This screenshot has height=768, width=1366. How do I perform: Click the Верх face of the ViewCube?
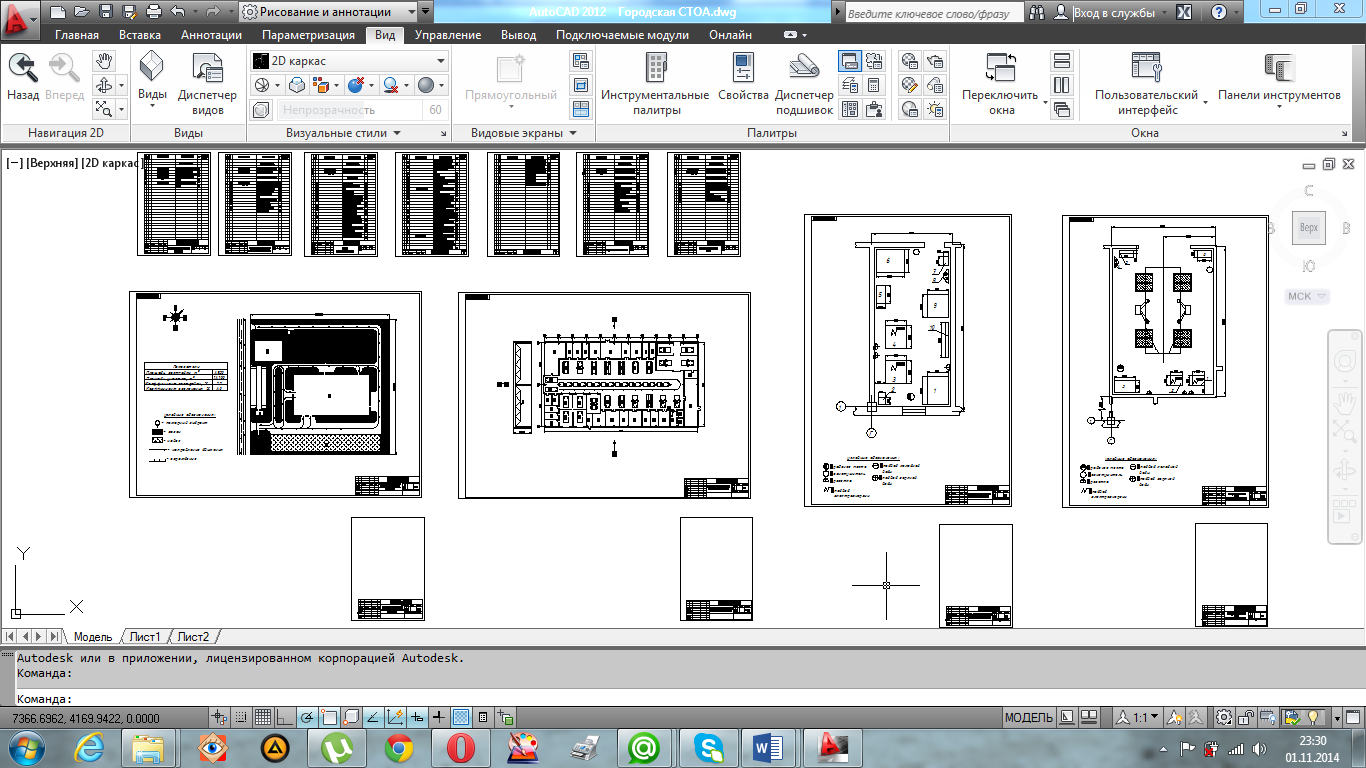pyautogui.click(x=1309, y=228)
